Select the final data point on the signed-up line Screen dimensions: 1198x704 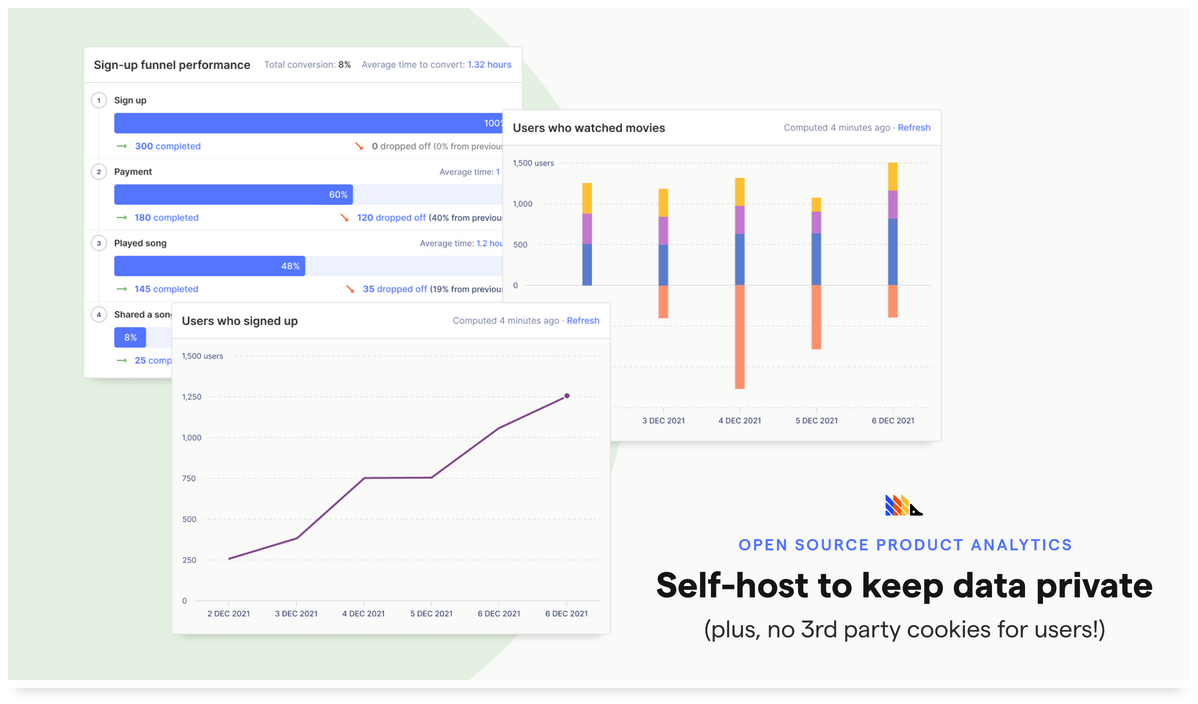click(567, 396)
